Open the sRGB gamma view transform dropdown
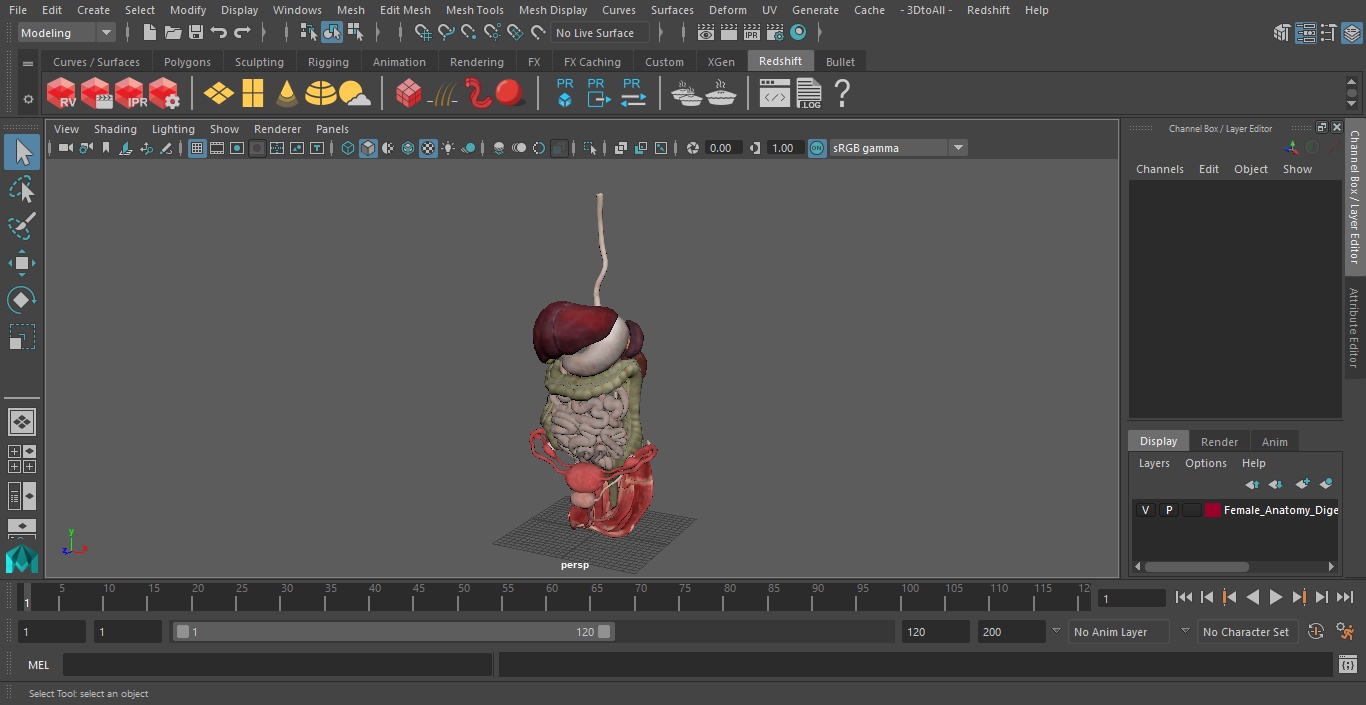The image size is (1366, 705). click(x=898, y=148)
